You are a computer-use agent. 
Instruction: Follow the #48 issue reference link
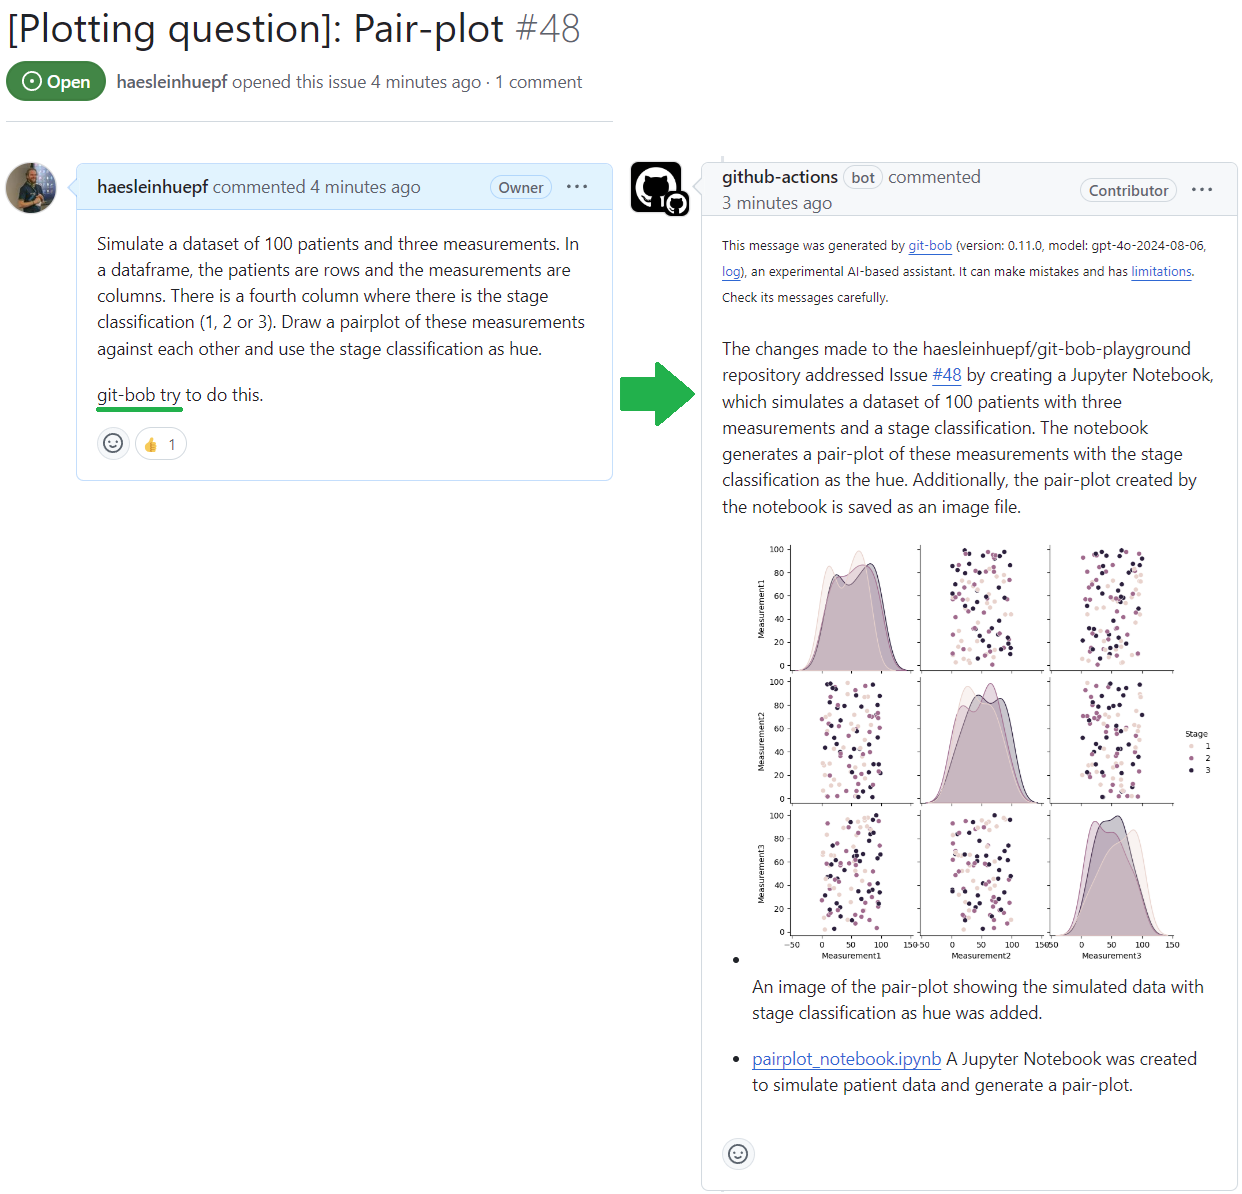tap(946, 375)
